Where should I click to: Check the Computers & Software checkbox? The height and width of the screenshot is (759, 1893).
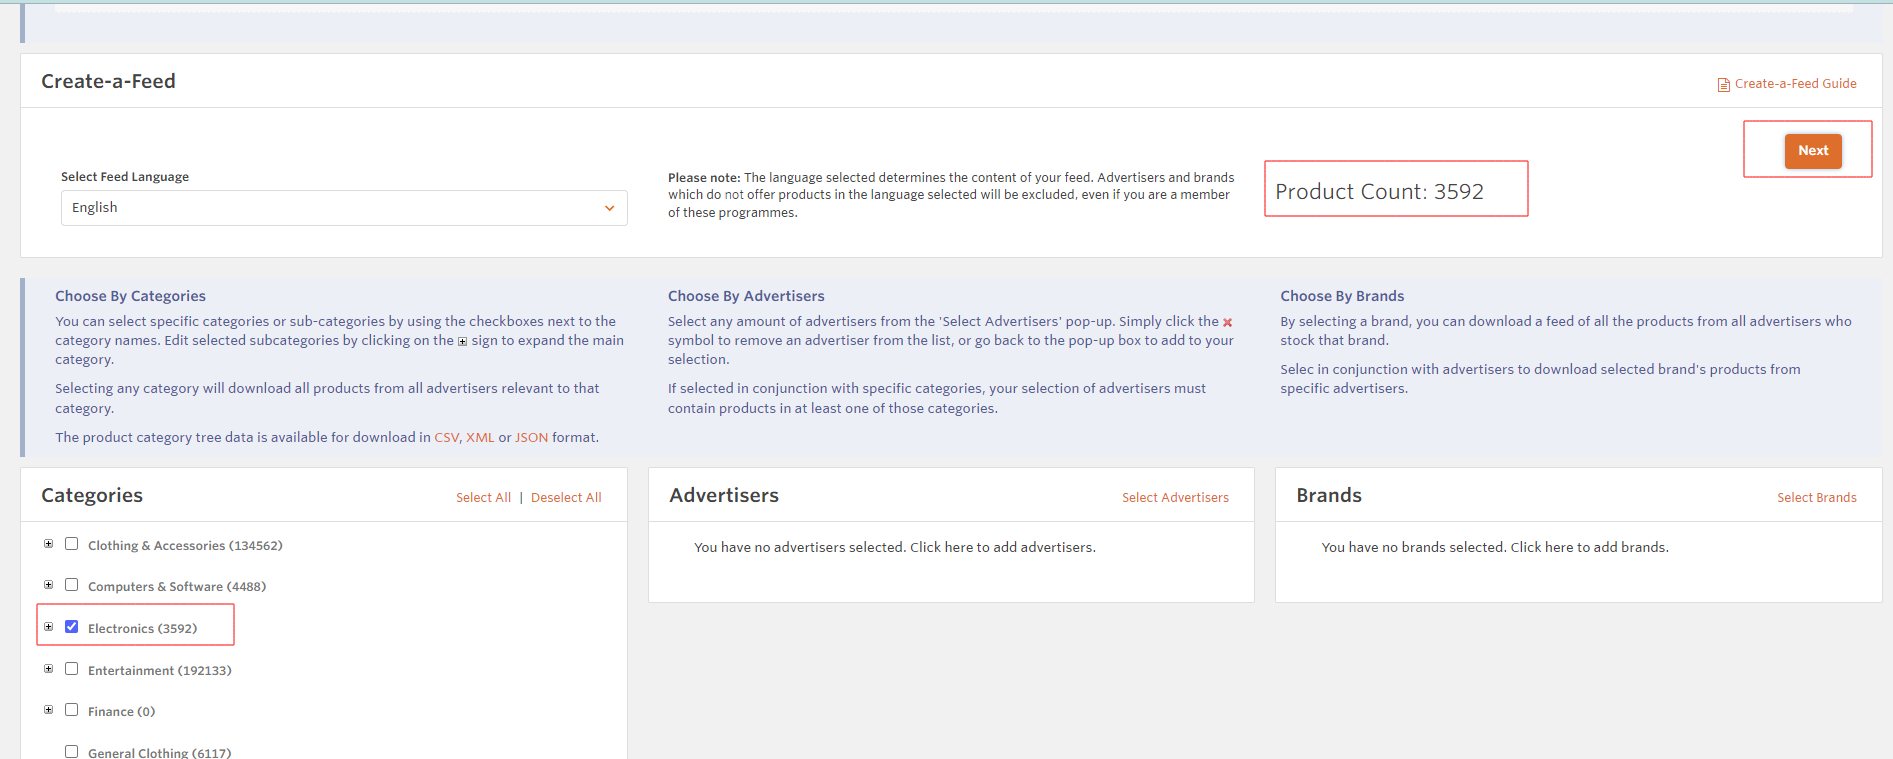(71, 585)
